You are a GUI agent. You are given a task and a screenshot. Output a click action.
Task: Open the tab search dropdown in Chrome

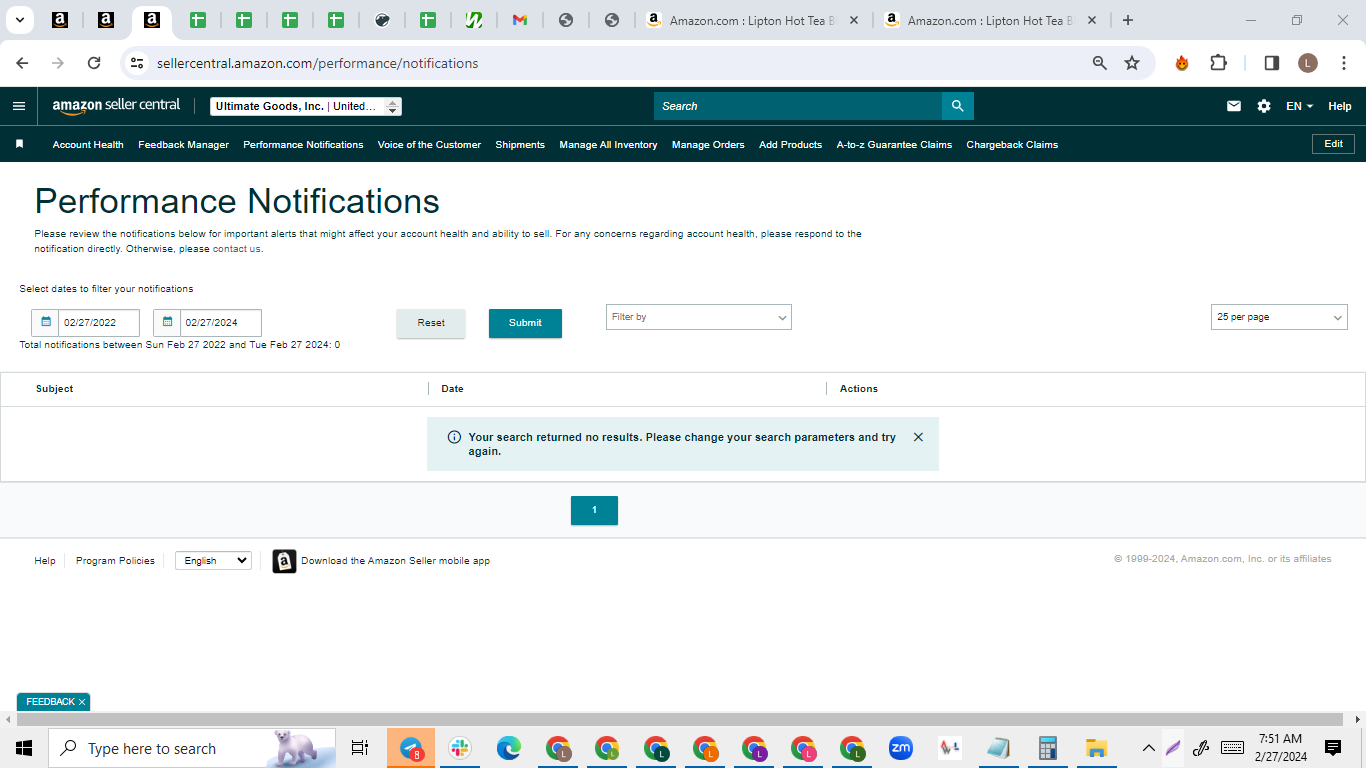tap(19, 20)
